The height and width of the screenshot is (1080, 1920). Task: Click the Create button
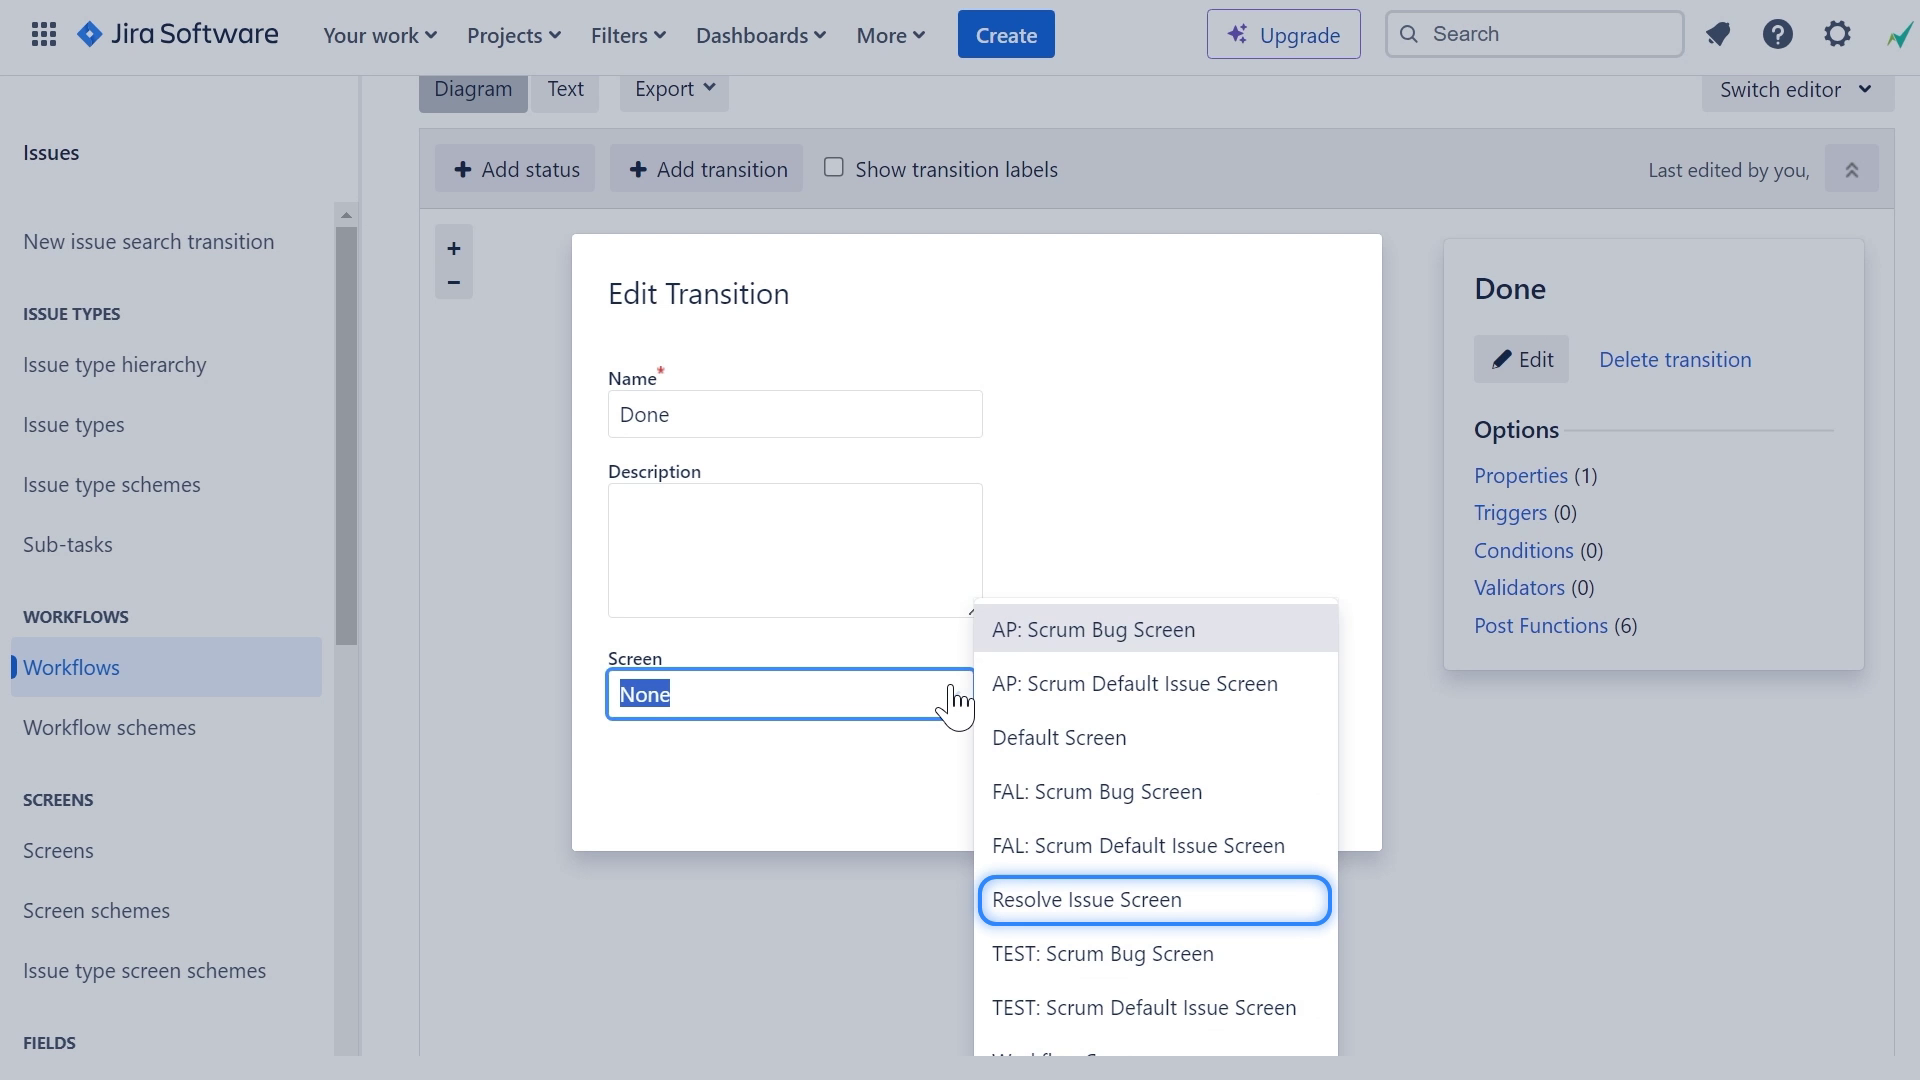(x=1005, y=33)
